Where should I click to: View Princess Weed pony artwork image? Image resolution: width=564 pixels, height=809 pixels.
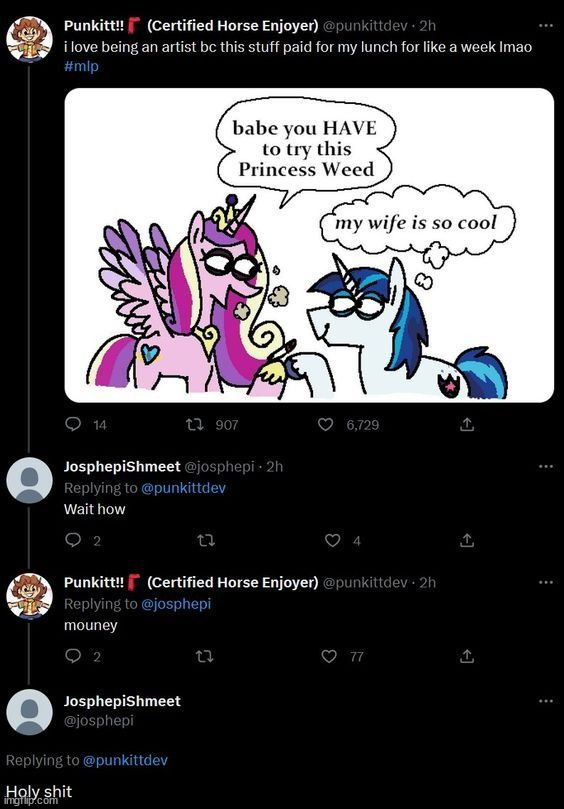[x=309, y=245]
